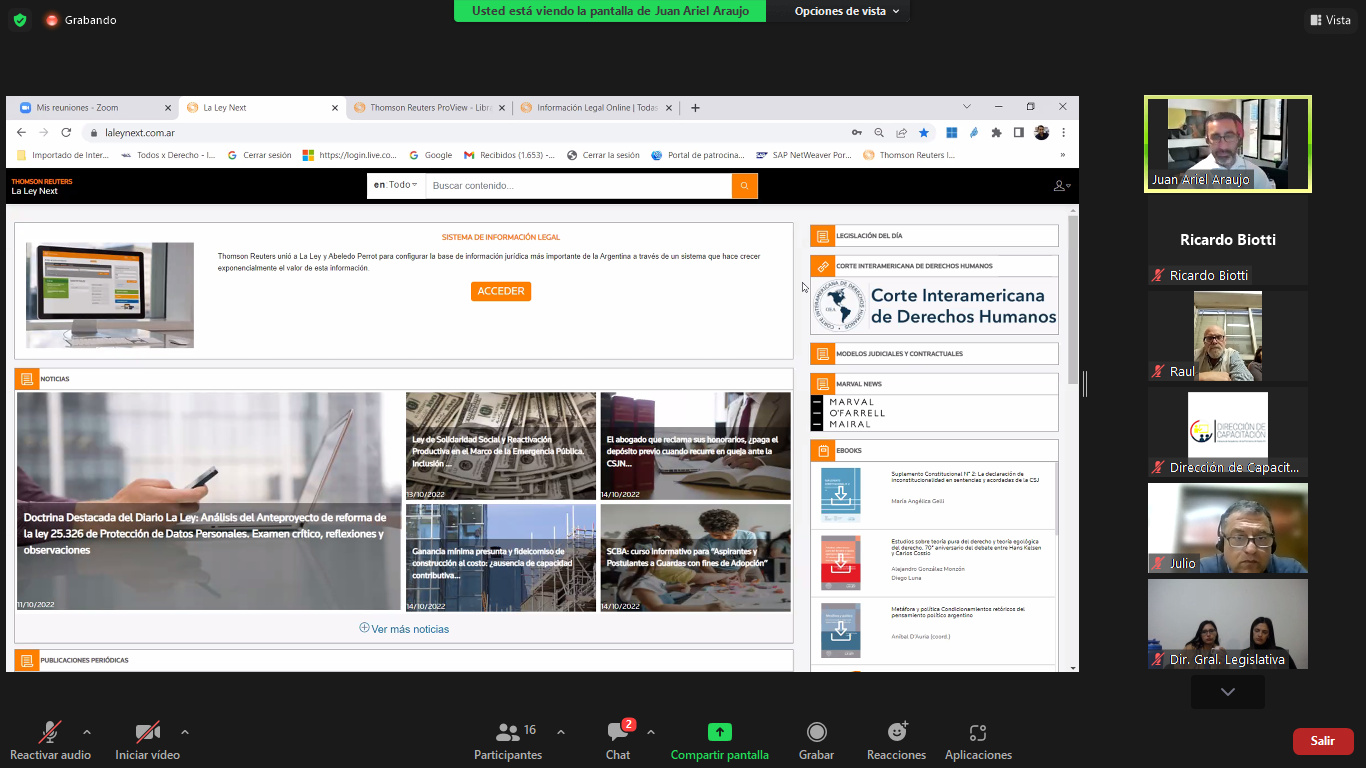
Task: Expand the audio options arrow beside microphone
Action: [87, 732]
